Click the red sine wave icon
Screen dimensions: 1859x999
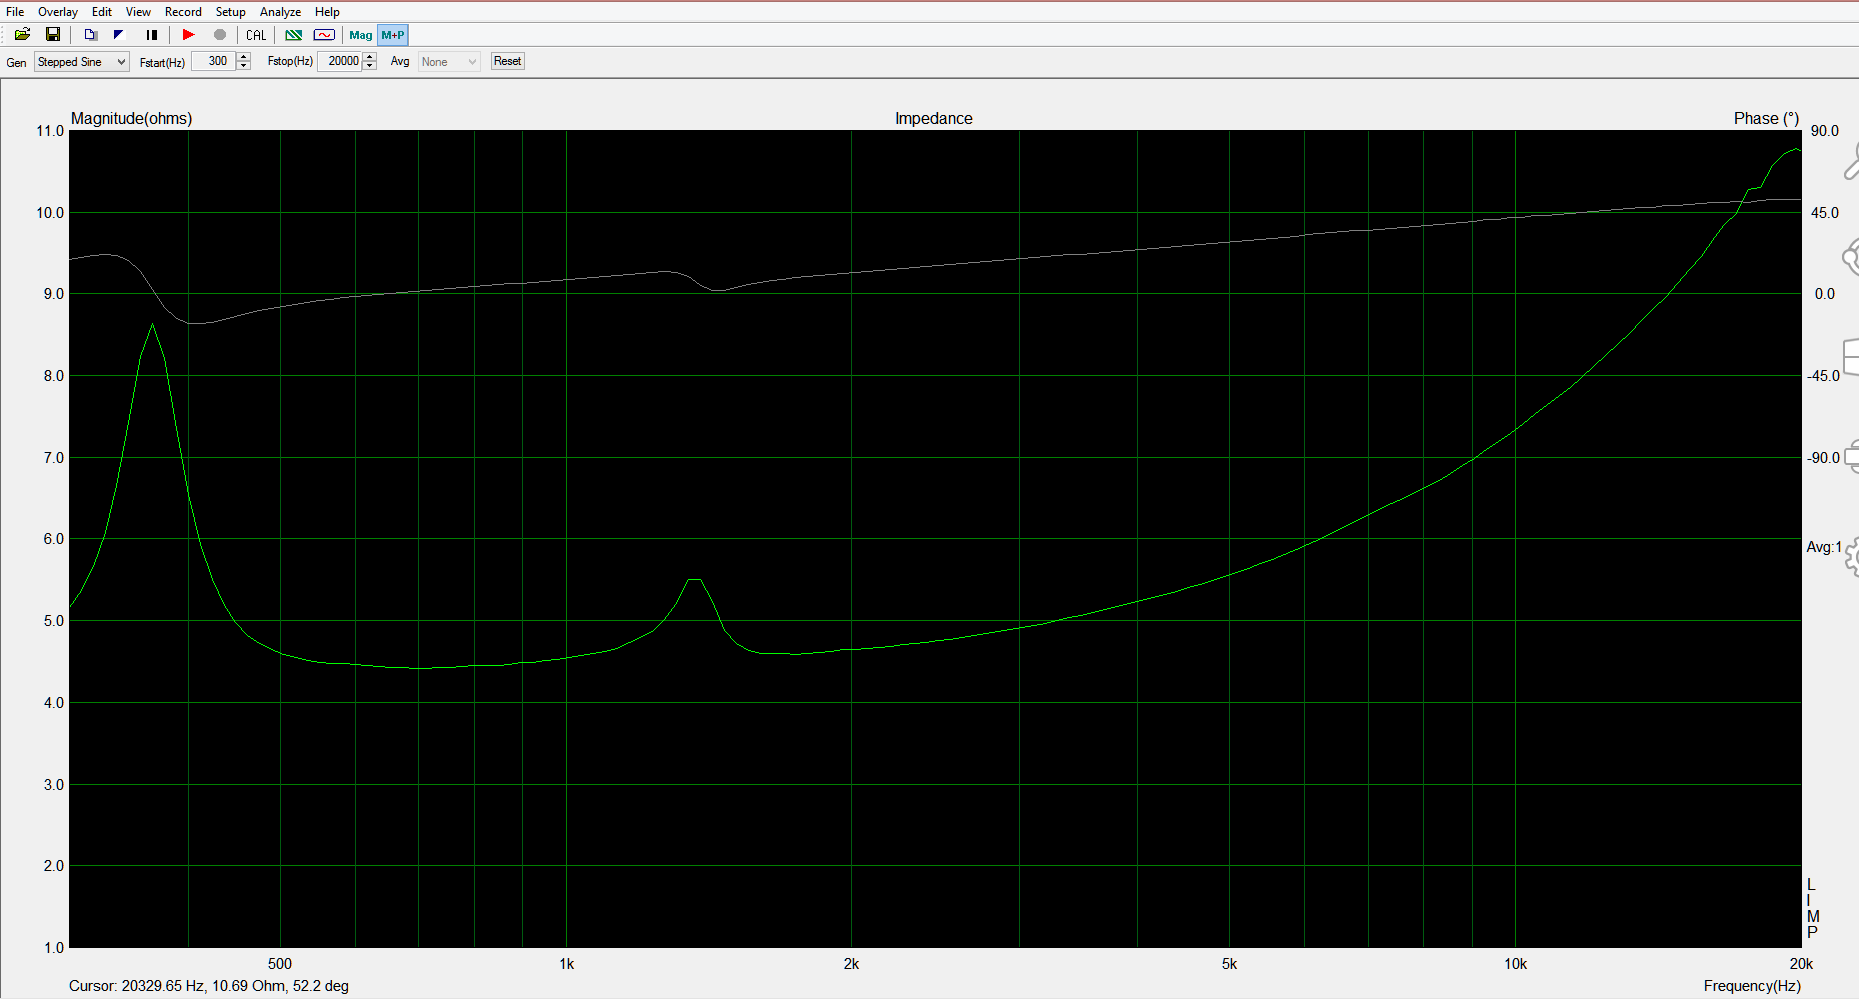coord(324,35)
